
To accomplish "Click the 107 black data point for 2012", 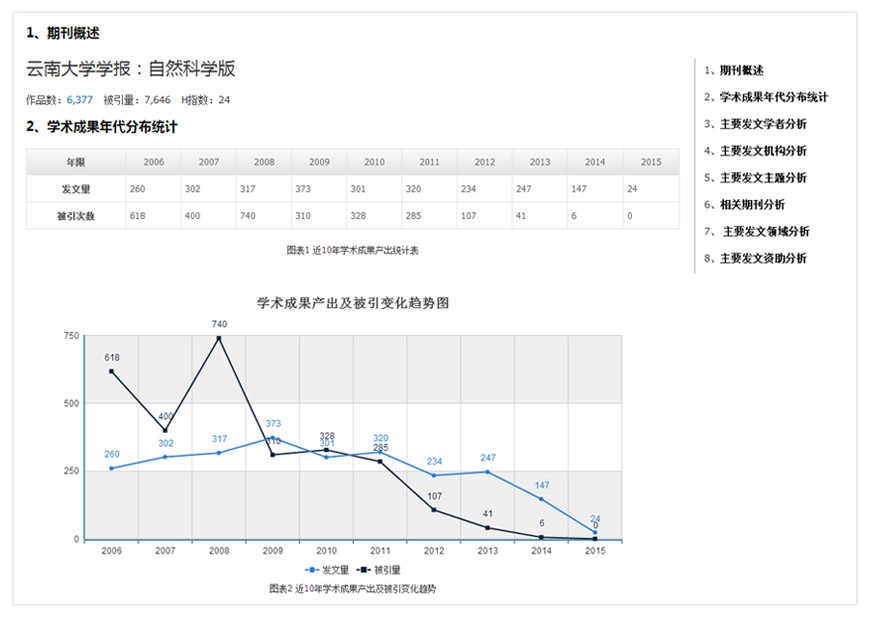I will point(434,510).
